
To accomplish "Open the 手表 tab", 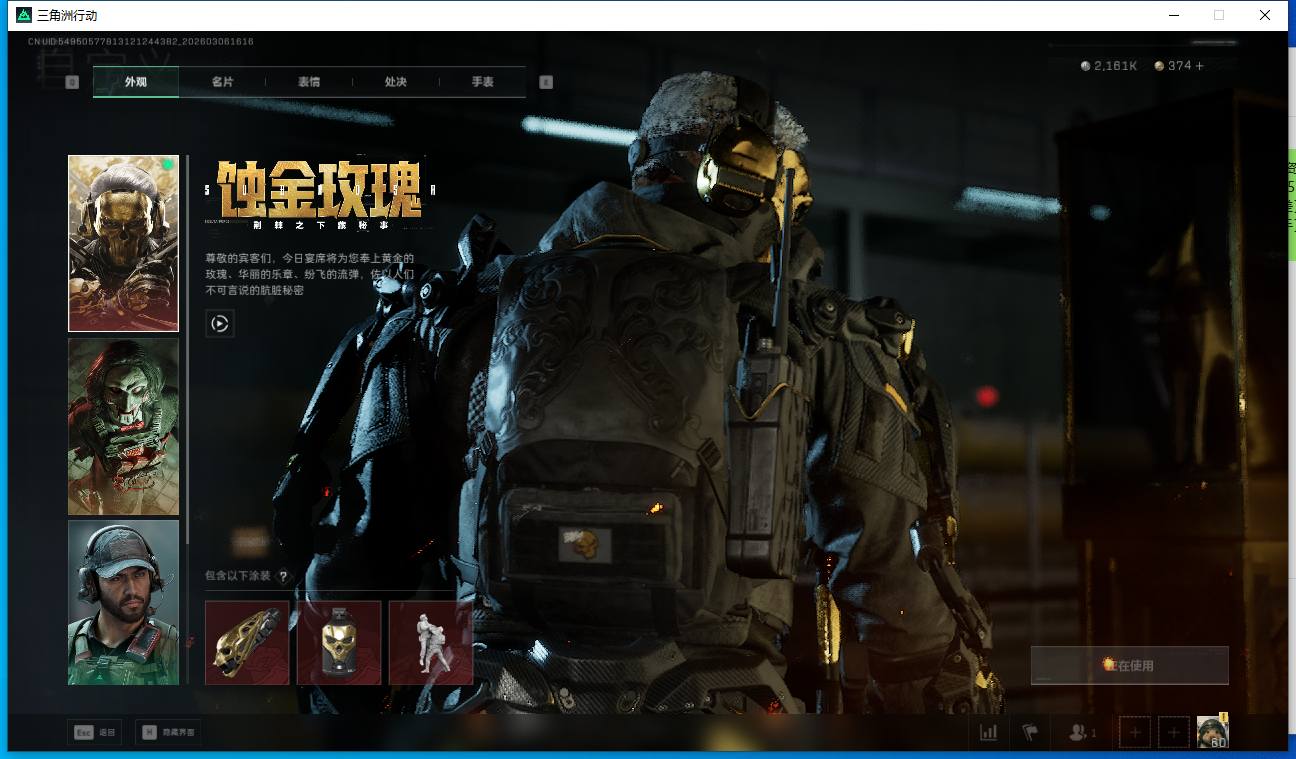I will (x=482, y=82).
